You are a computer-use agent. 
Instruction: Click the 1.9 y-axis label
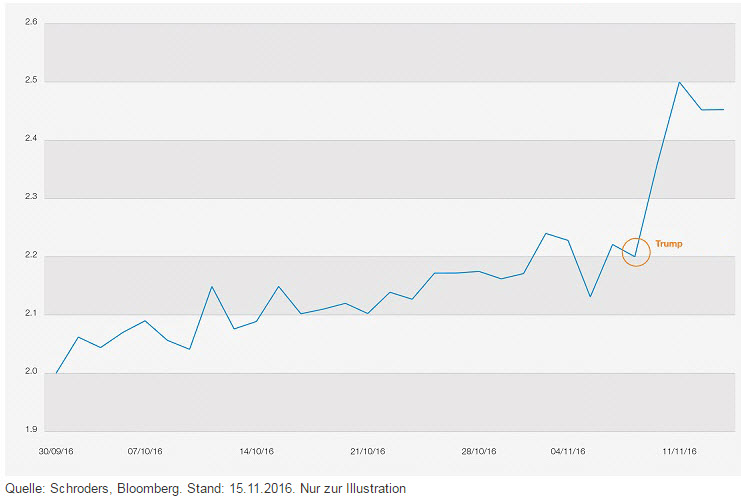click(30, 431)
